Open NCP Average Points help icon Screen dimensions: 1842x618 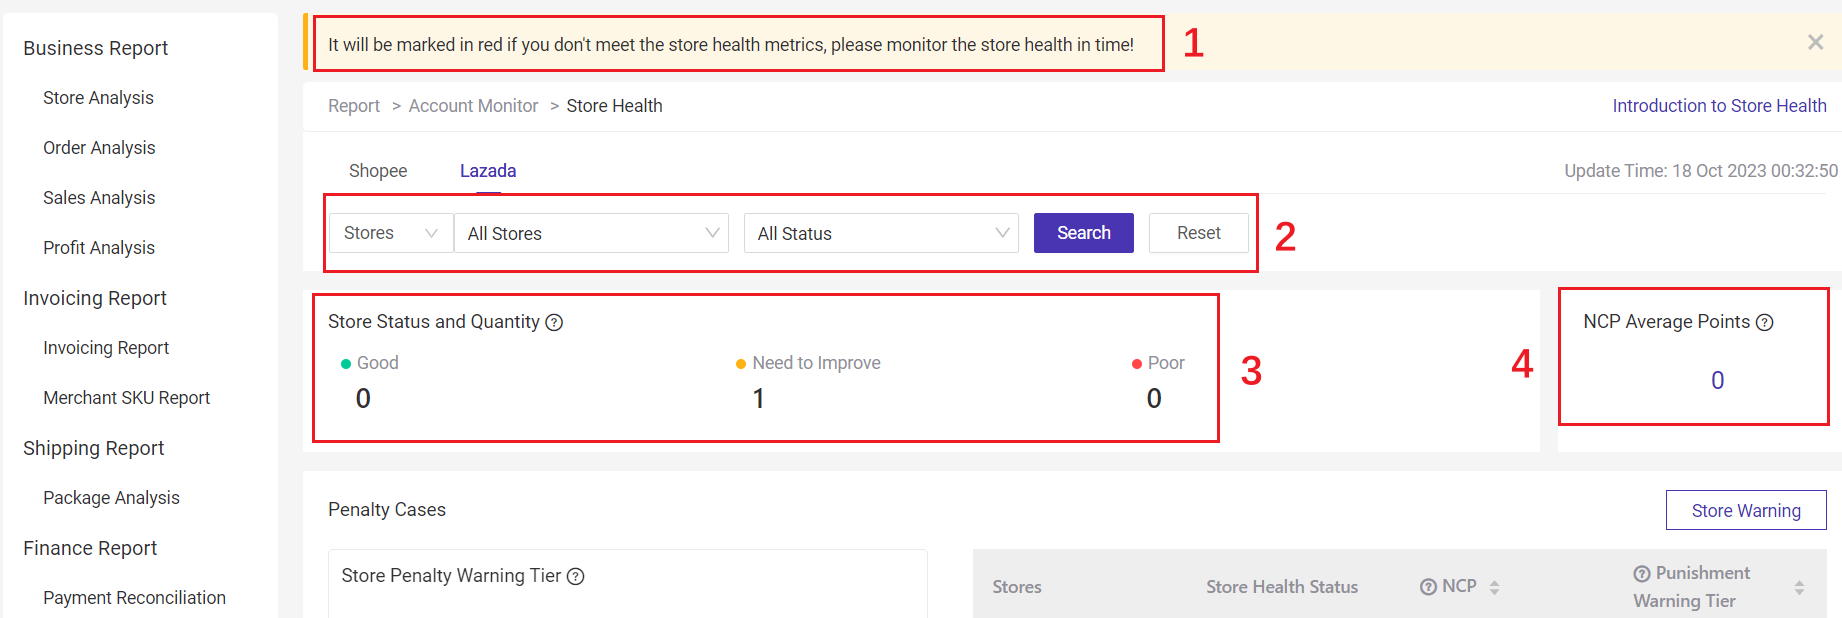coord(1765,322)
